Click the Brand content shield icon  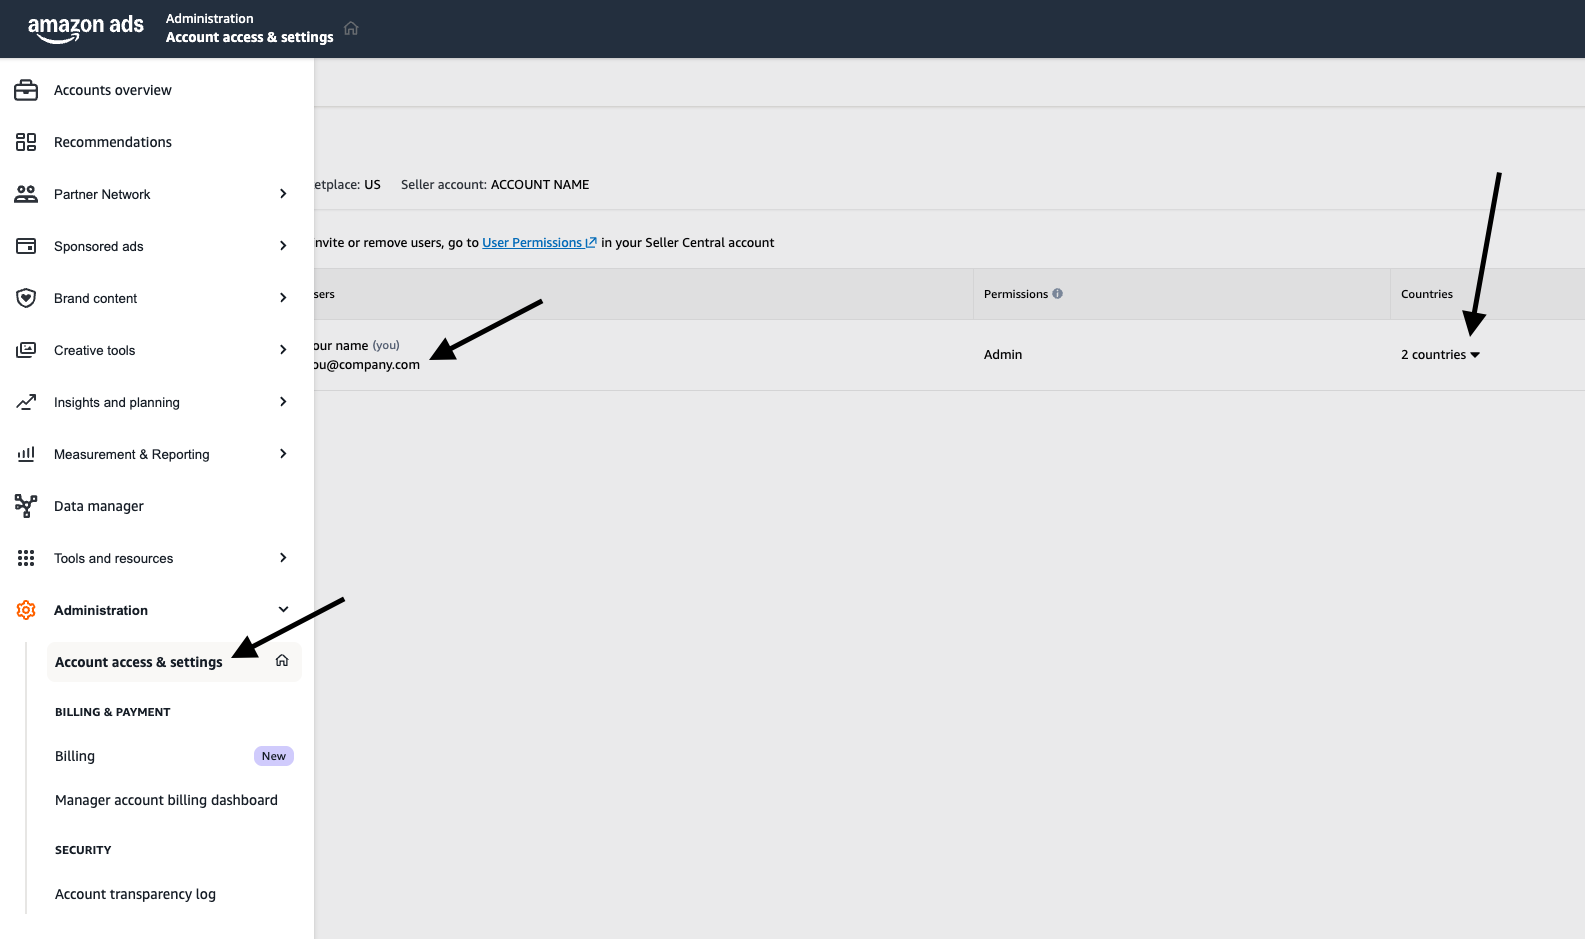click(x=26, y=298)
